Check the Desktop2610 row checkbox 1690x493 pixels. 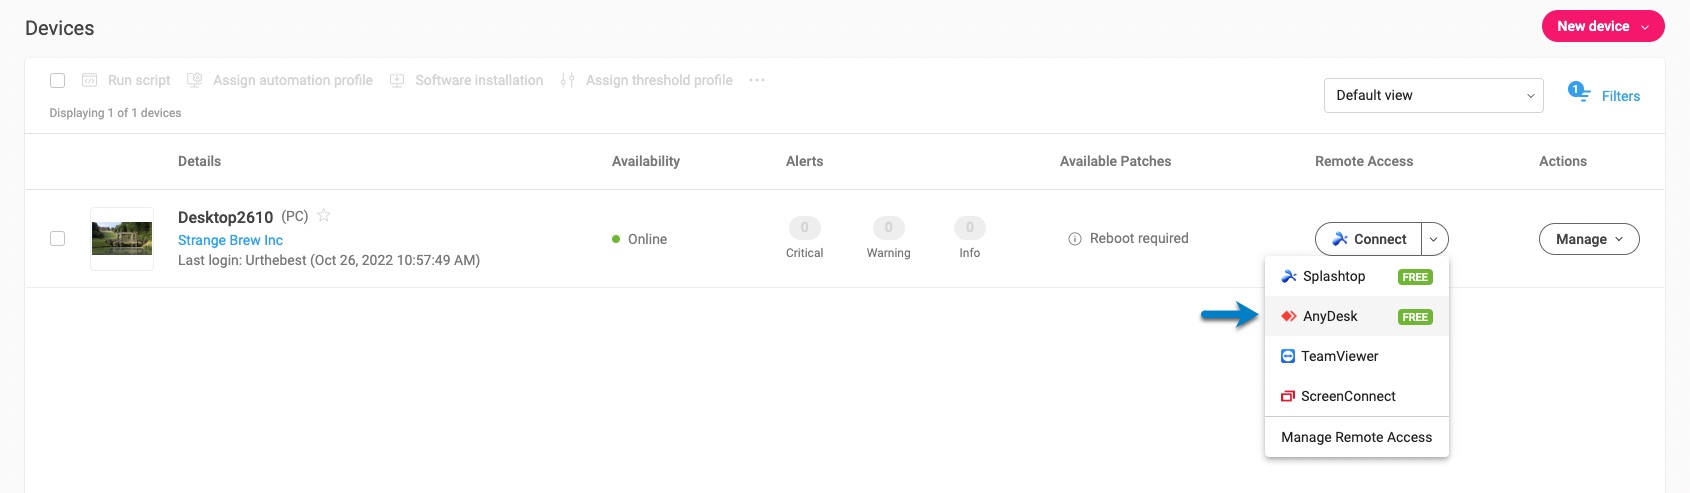(x=58, y=239)
